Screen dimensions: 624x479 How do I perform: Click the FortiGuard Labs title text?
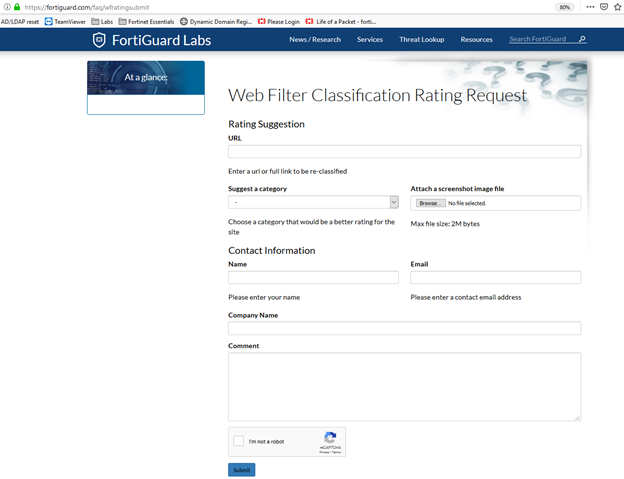click(161, 40)
